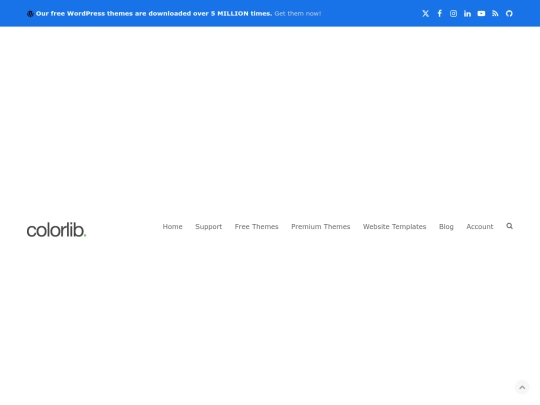Open the Blog menu item
This screenshot has height=405, width=540.
click(x=446, y=227)
